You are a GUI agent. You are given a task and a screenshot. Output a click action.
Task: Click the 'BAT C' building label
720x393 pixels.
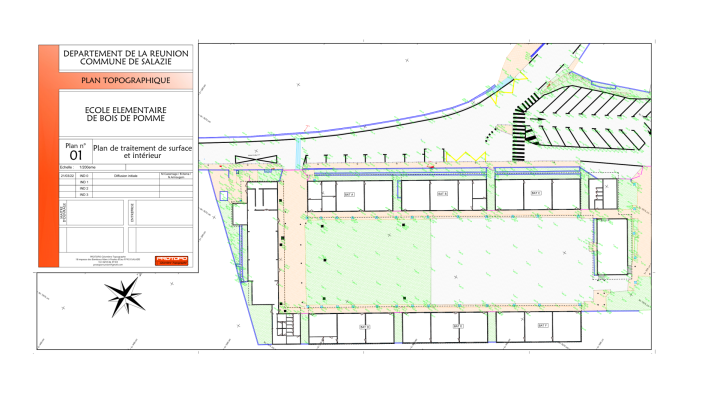[x=536, y=193]
